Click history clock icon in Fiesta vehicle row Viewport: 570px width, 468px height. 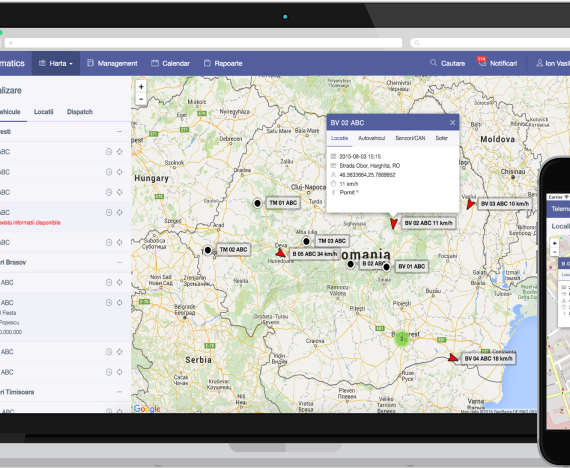(x=109, y=303)
